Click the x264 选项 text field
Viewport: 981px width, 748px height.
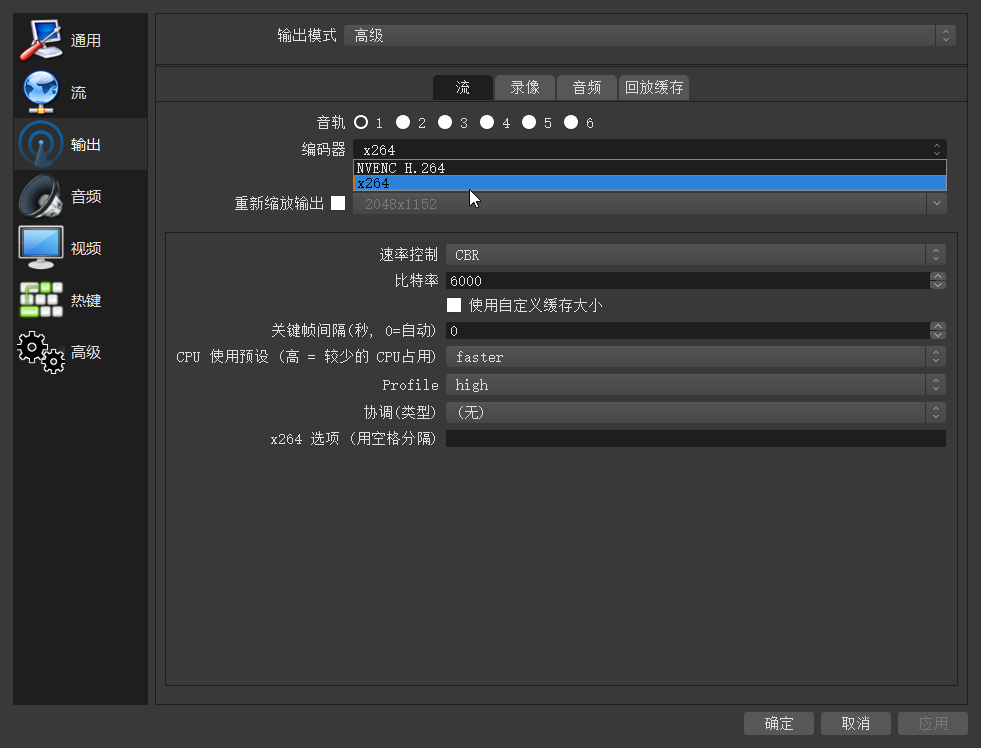695,438
